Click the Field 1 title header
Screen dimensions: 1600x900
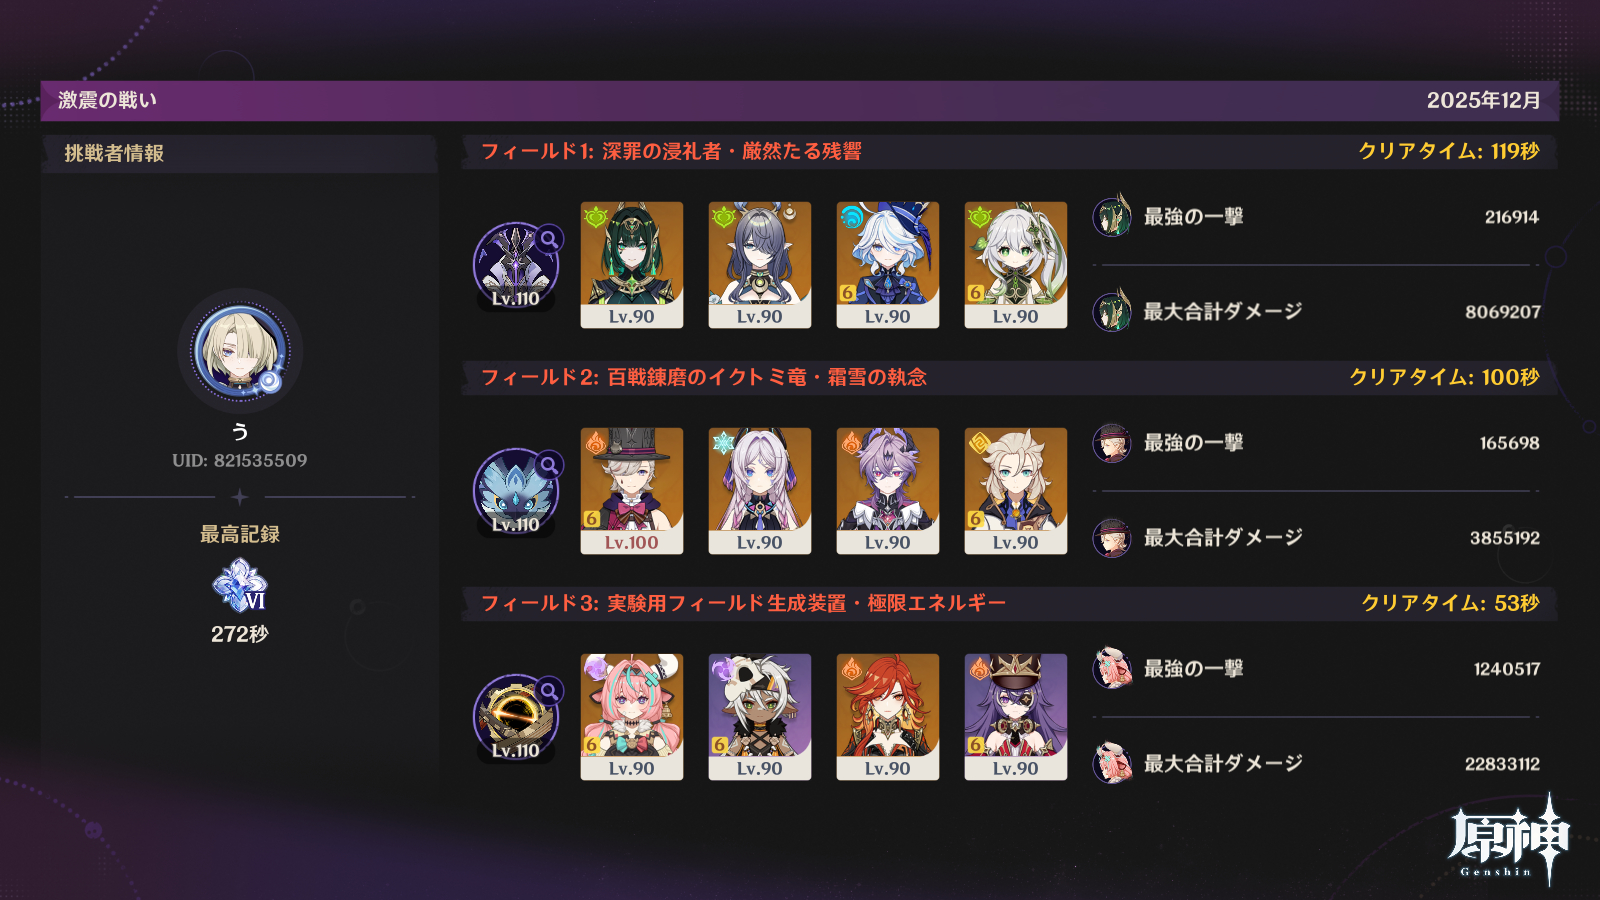coord(671,151)
